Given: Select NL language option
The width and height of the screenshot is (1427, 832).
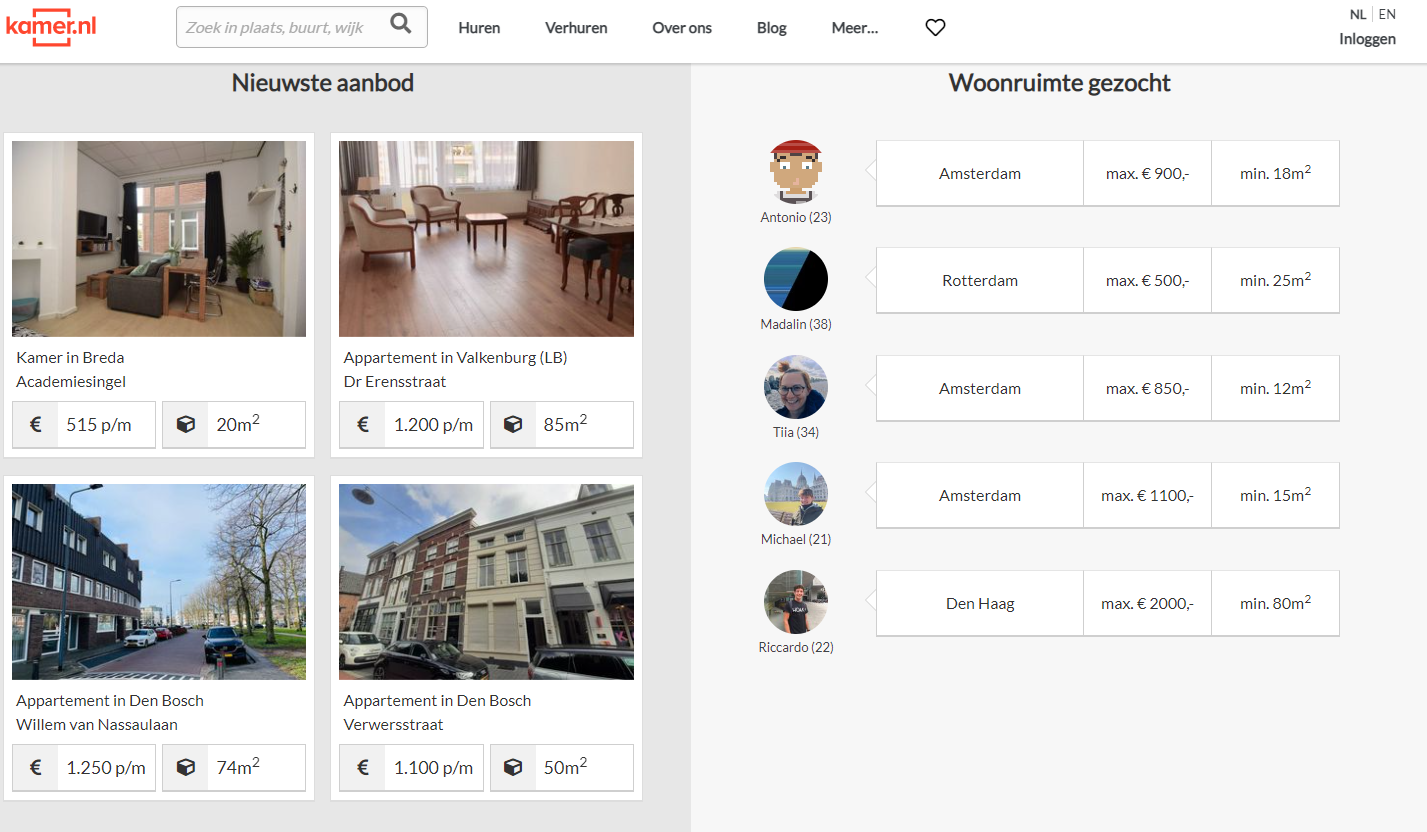Looking at the screenshot, I should pos(1357,14).
